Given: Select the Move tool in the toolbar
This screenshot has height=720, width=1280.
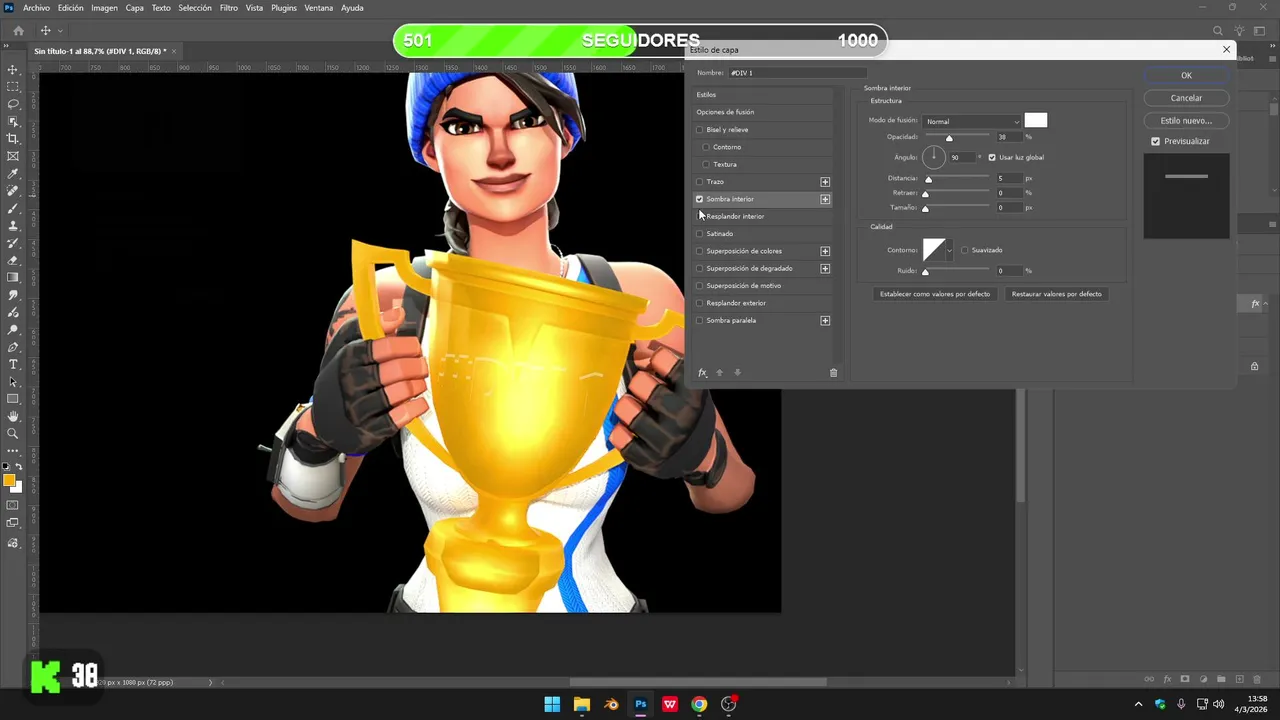Looking at the screenshot, I should click(13, 70).
